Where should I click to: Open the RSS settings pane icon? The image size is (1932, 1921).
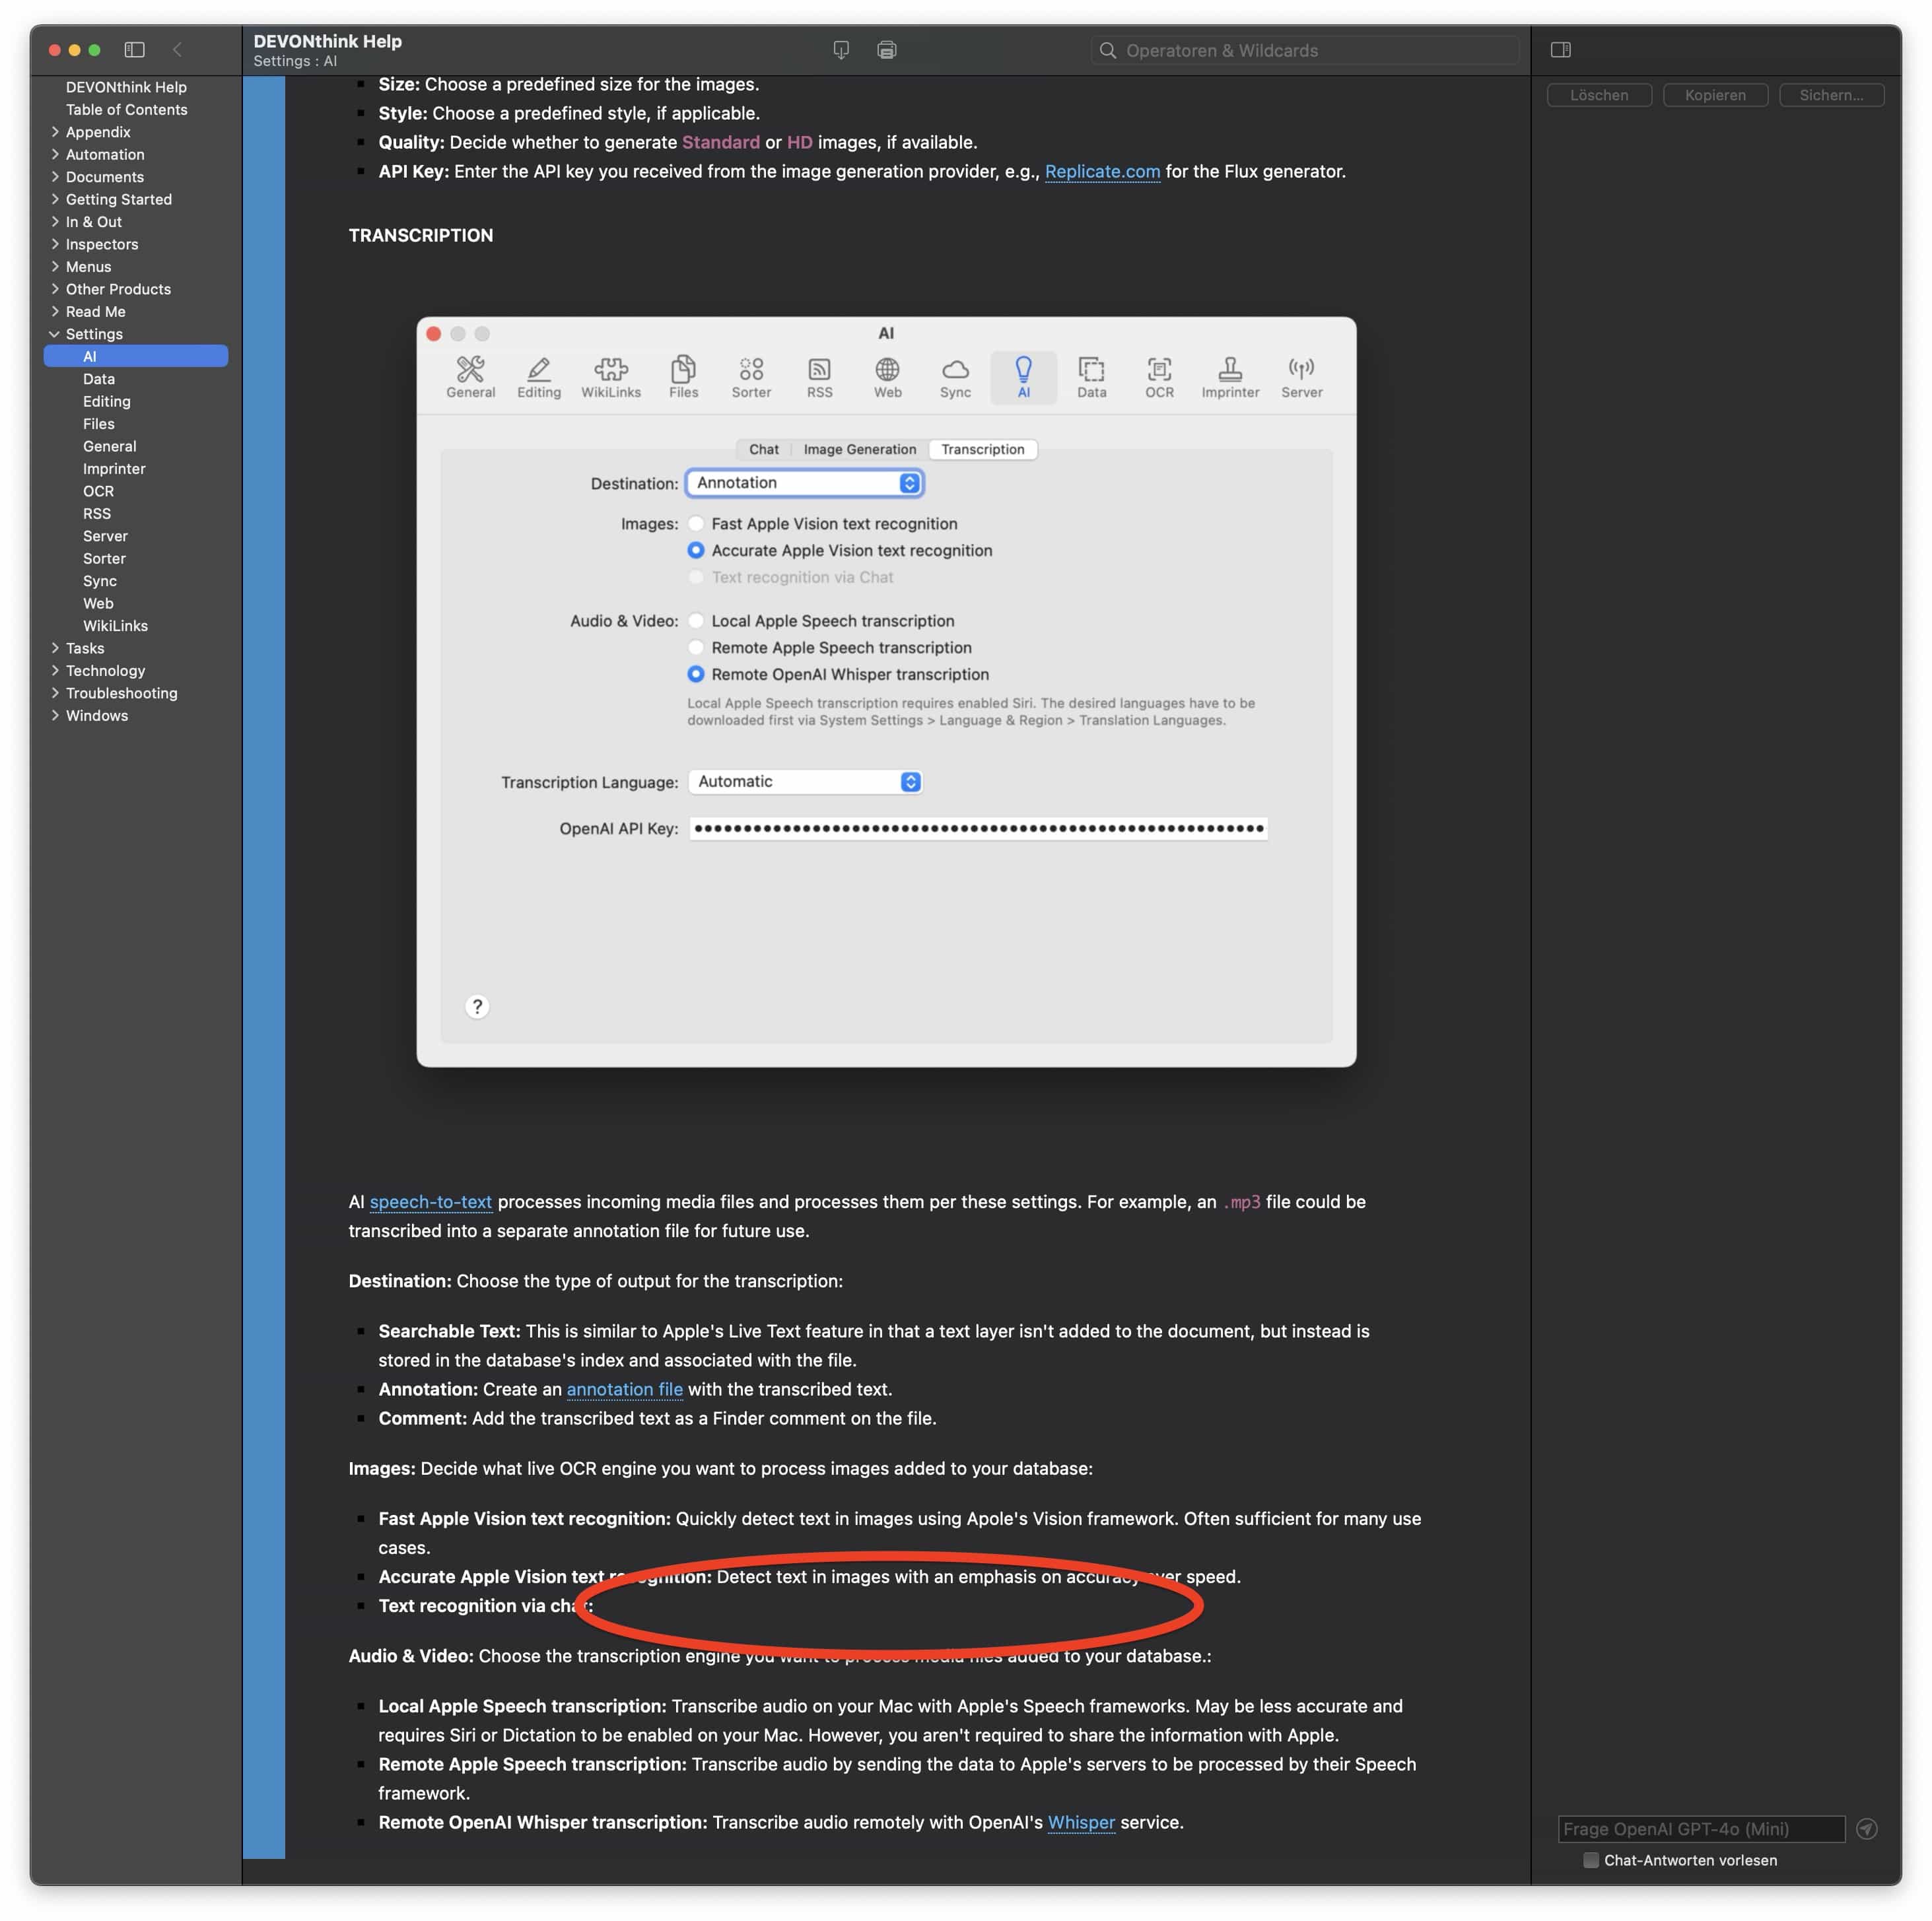[x=820, y=378]
